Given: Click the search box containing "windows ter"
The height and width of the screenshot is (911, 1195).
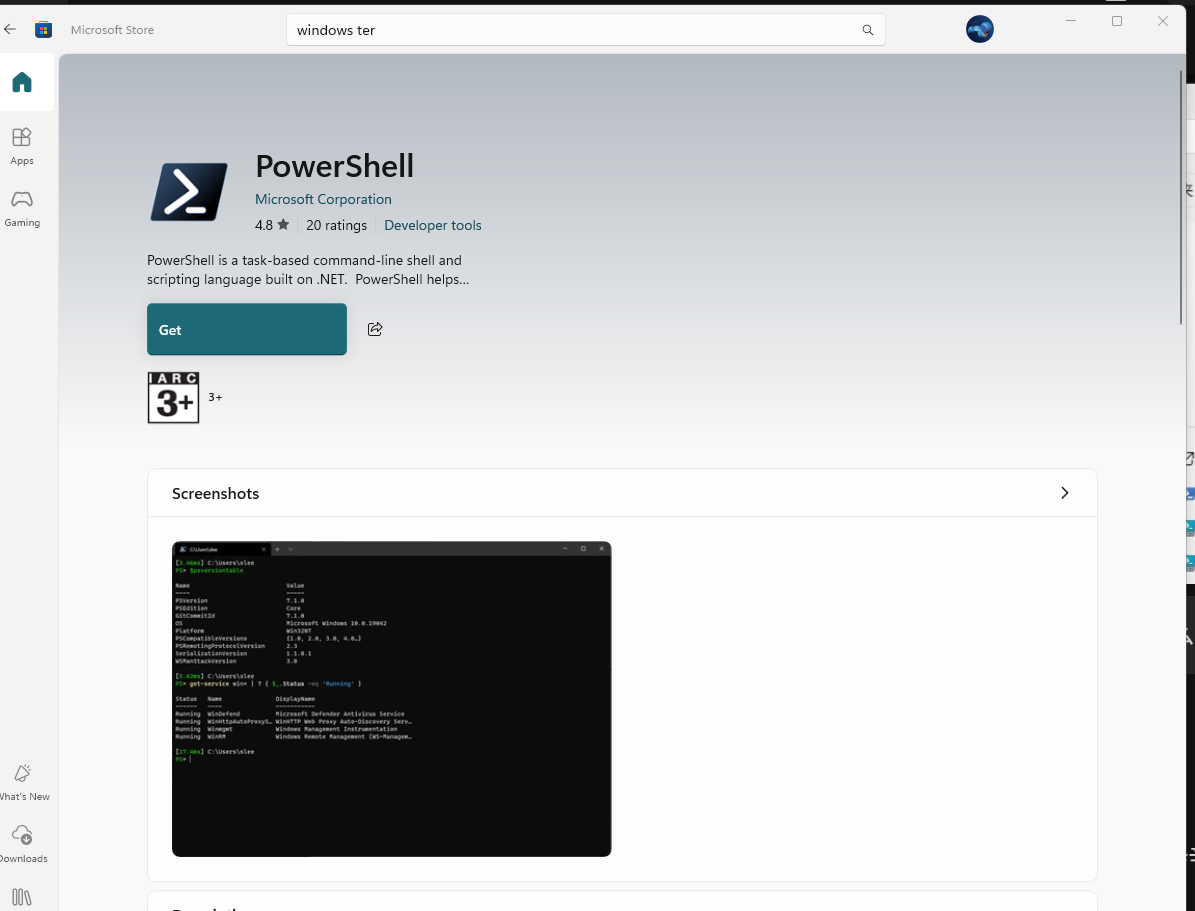Looking at the screenshot, I should pyautogui.click(x=570, y=30).
